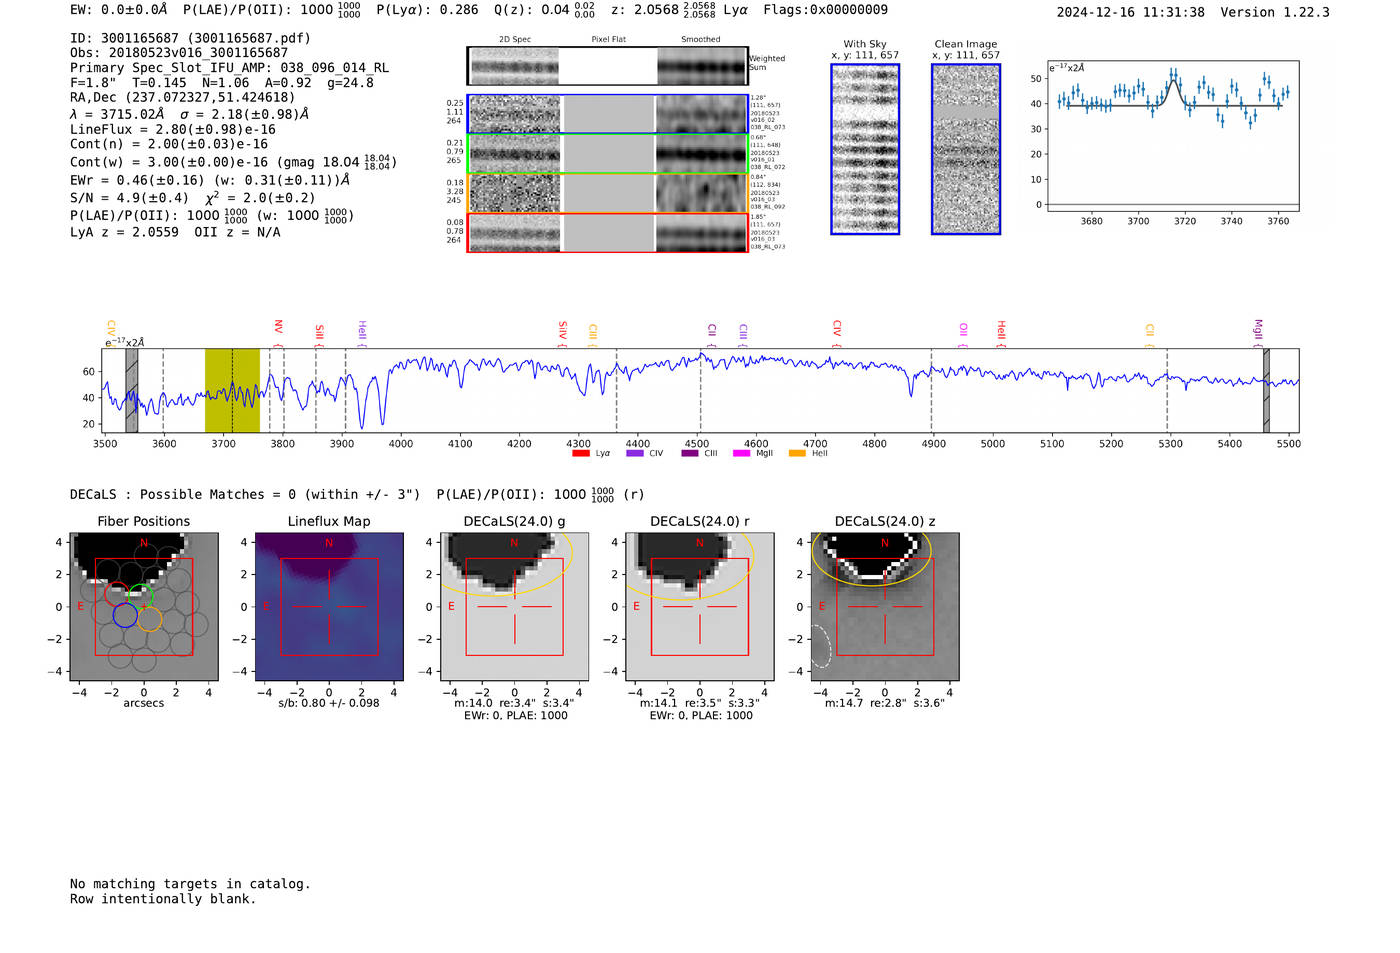1400x953 pixels.
Task: Select the magenta MgII legend swatch
Action: (741, 454)
